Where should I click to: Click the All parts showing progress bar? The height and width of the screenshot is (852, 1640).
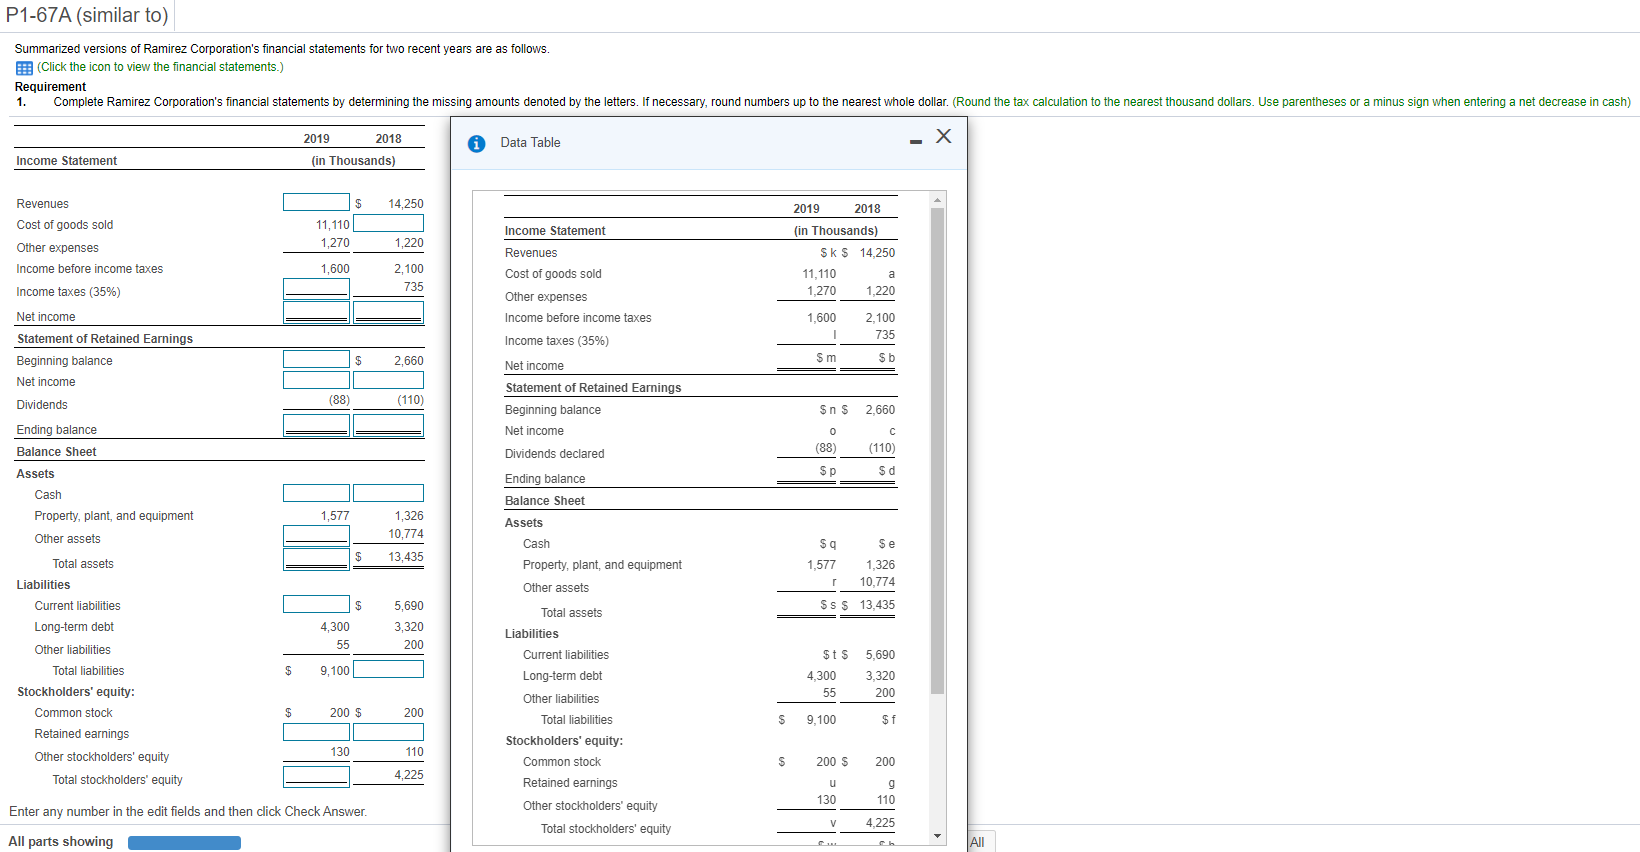184,843
